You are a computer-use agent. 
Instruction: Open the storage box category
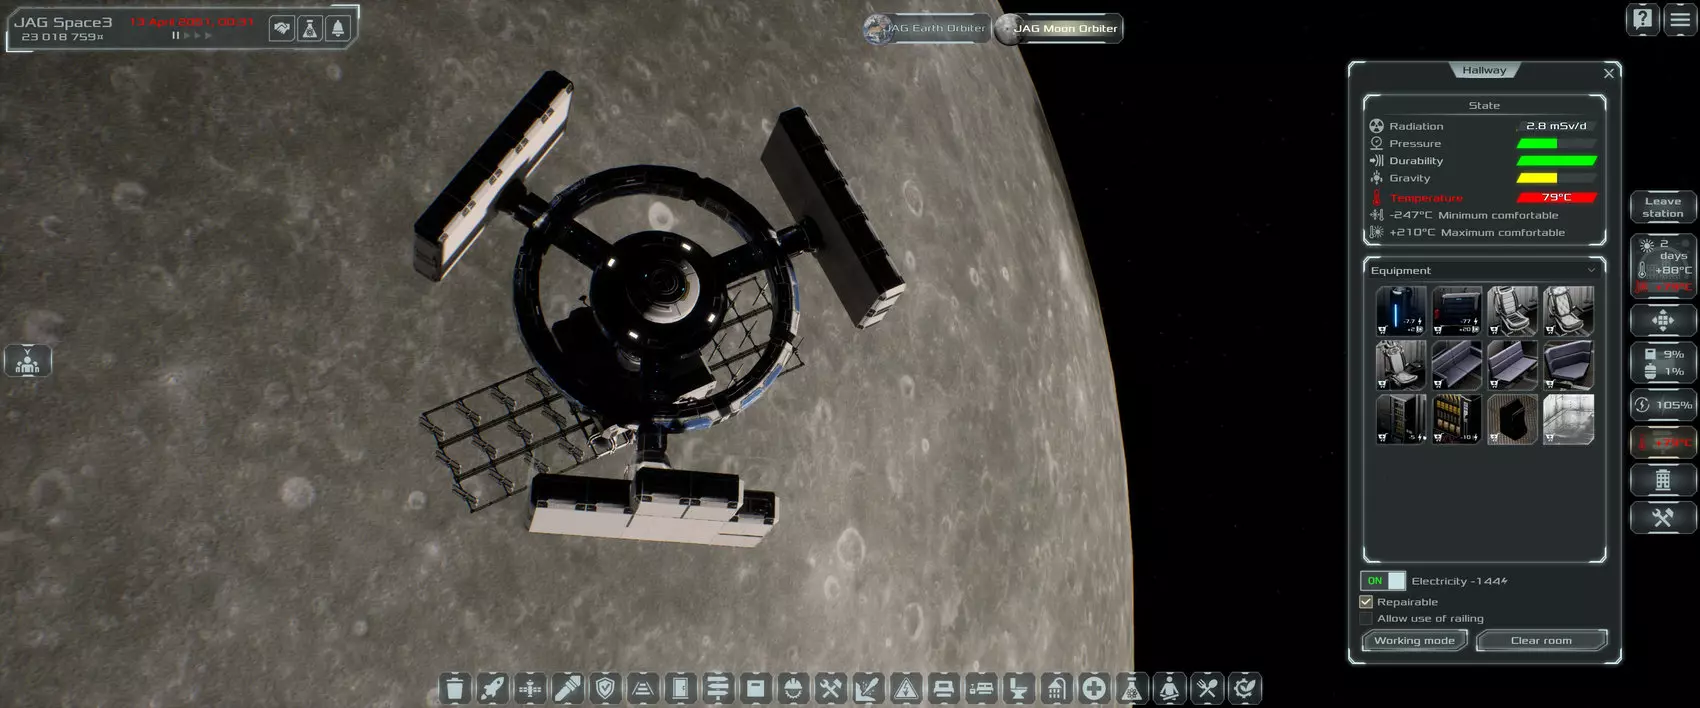click(756, 688)
